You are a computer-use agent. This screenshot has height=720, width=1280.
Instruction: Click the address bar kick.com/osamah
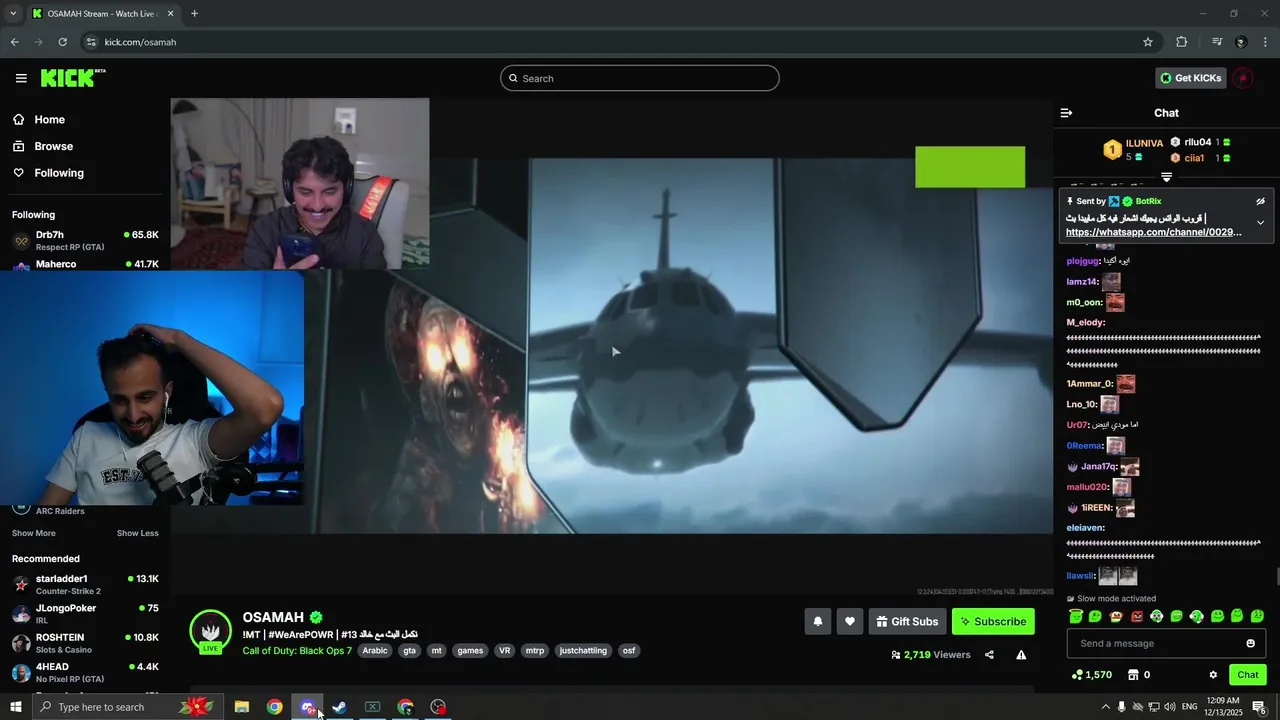(140, 42)
